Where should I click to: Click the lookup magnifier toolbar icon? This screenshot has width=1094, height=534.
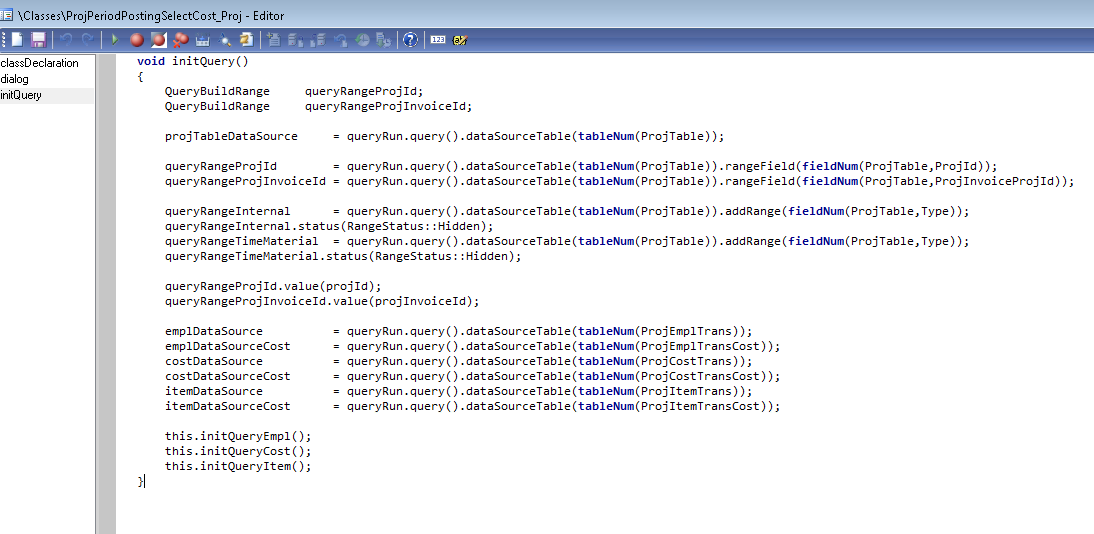[225, 40]
